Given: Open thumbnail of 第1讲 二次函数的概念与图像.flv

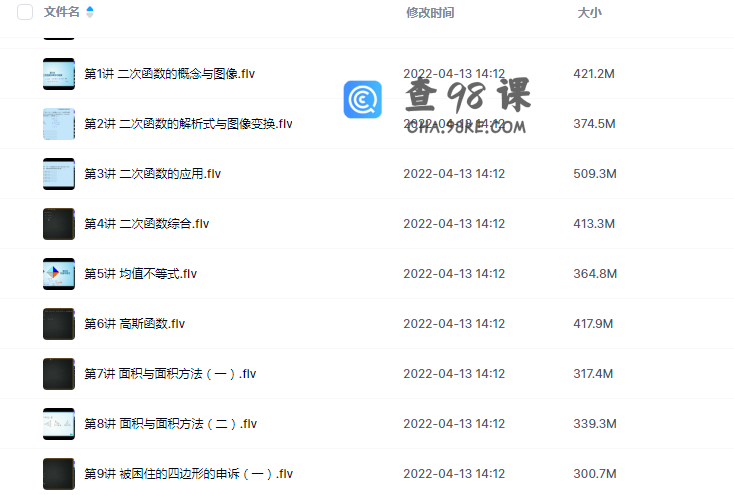Looking at the screenshot, I should pyautogui.click(x=59, y=74).
